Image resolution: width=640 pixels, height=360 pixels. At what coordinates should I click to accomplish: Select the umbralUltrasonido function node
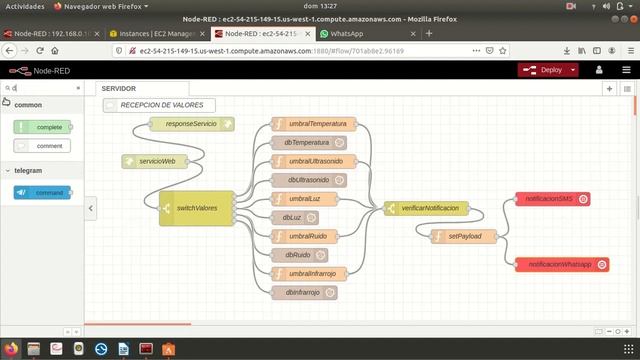click(313, 161)
